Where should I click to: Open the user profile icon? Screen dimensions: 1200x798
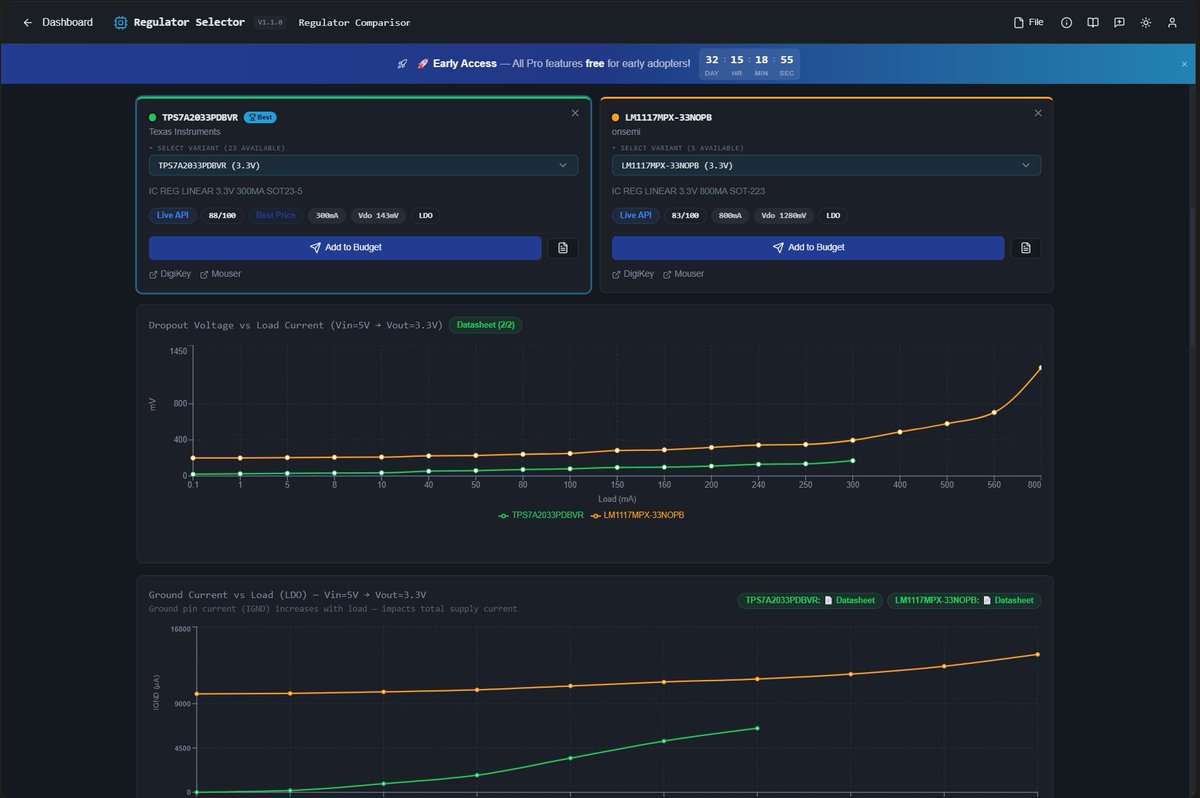(1172, 22)
